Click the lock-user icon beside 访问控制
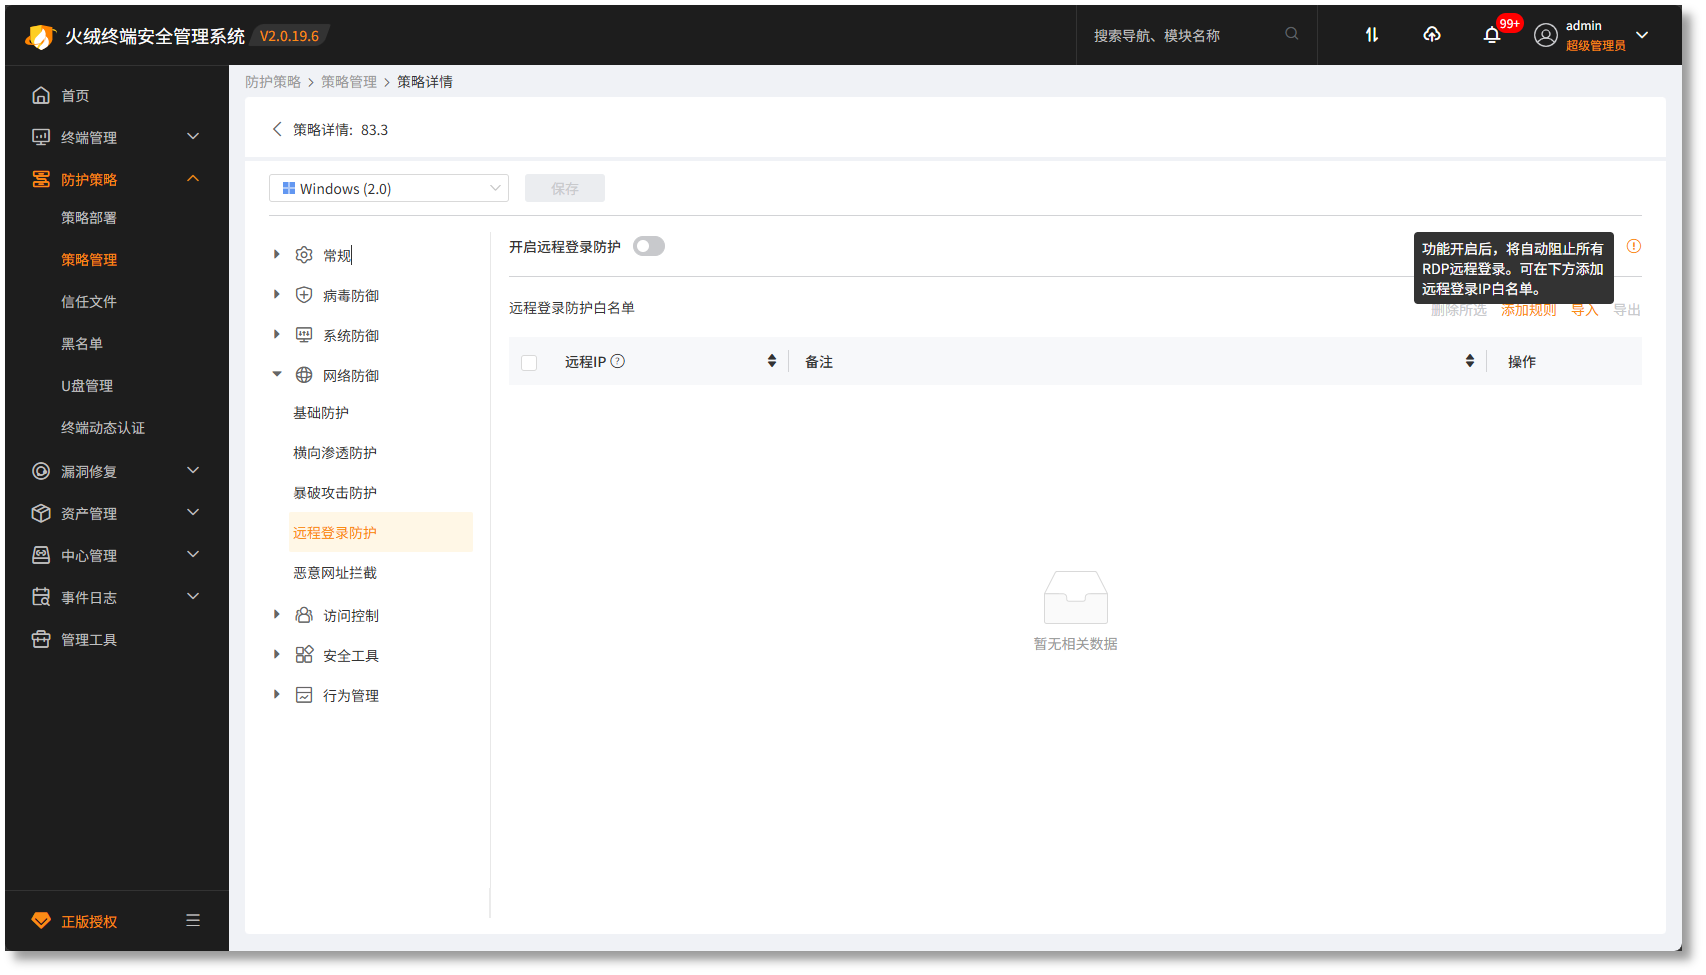Image resolution: width=1706 pixels, height=975 pixels. coord(304,615)
